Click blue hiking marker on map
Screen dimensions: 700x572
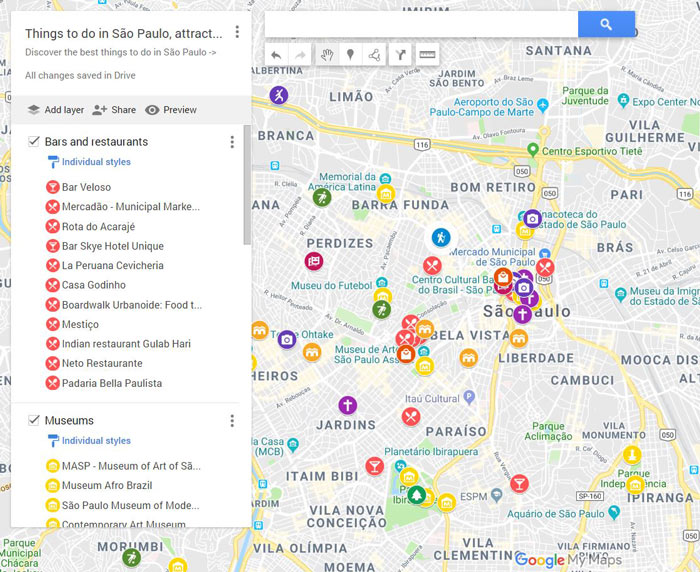click(x=441, y=237)
